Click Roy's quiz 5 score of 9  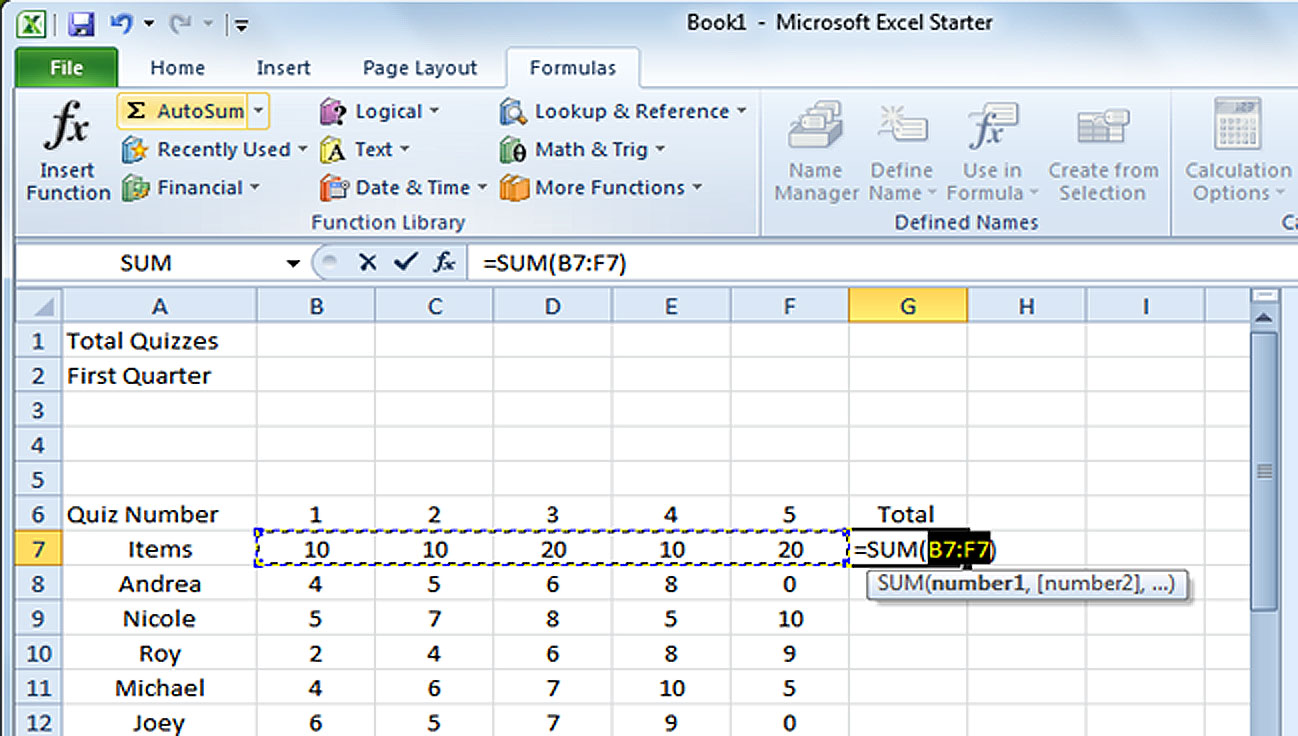coord(790,653)
